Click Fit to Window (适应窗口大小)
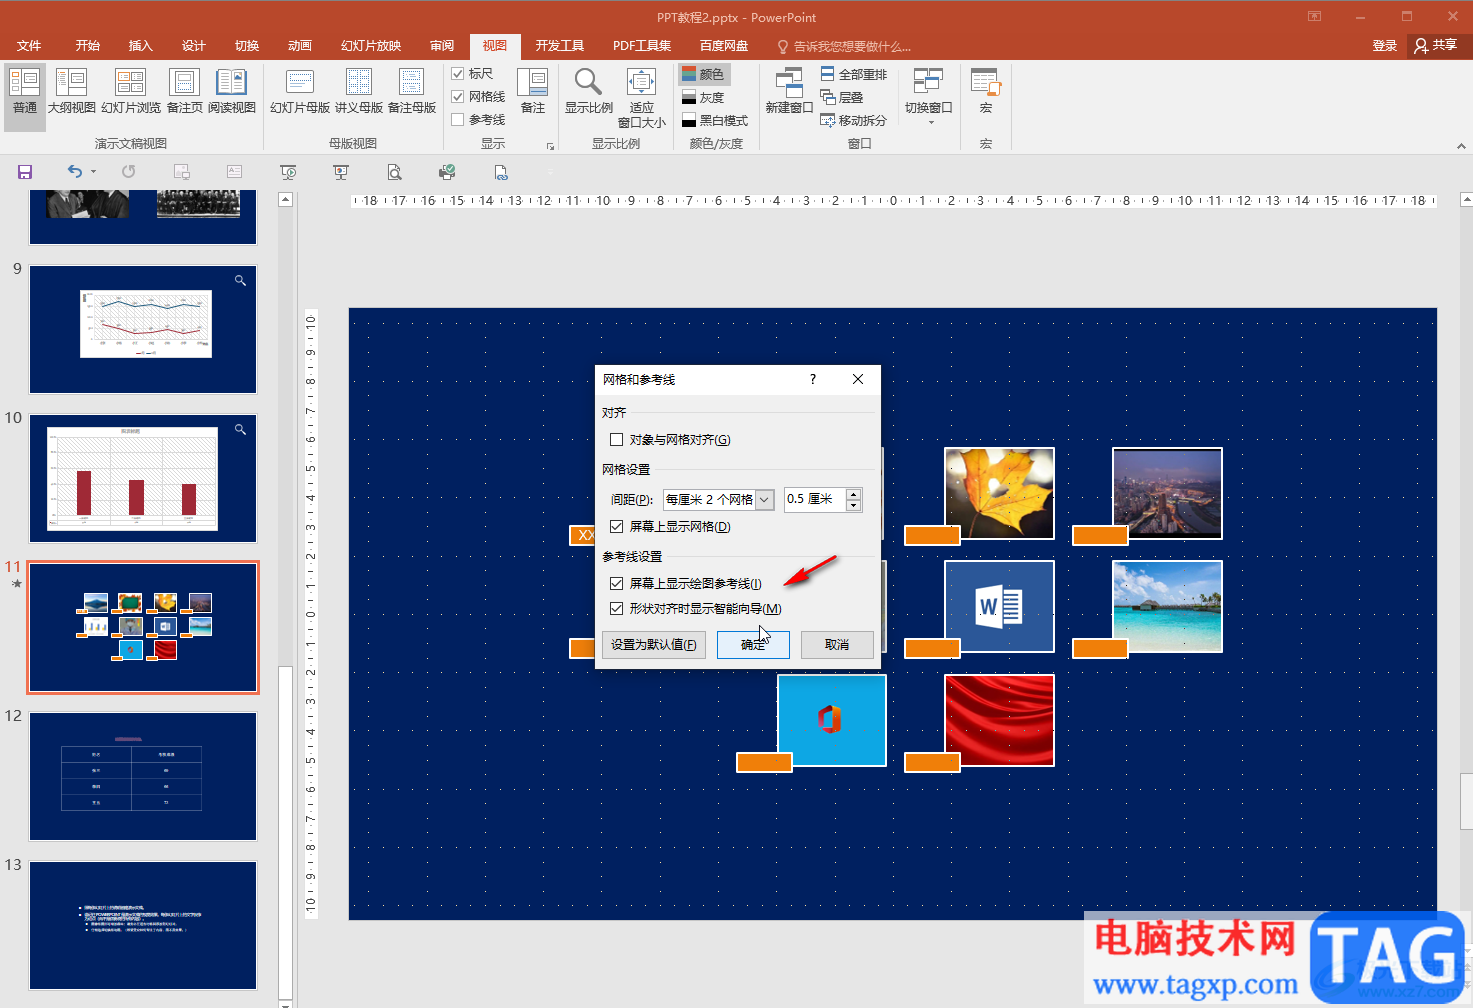The width and height of the screenshot is (1473, 1008). (641, 98)
